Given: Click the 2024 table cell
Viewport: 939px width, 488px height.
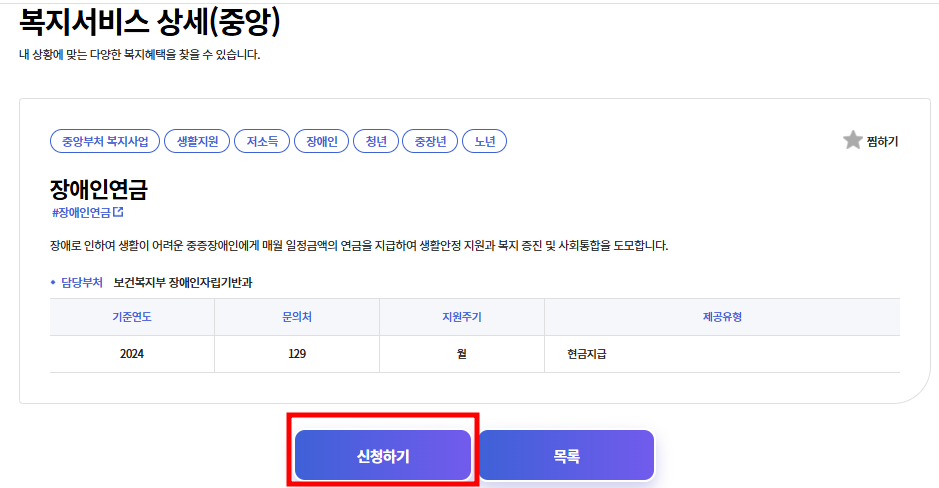Looking at the screenshot, I should pyautogui.click(x=132, y=354).
